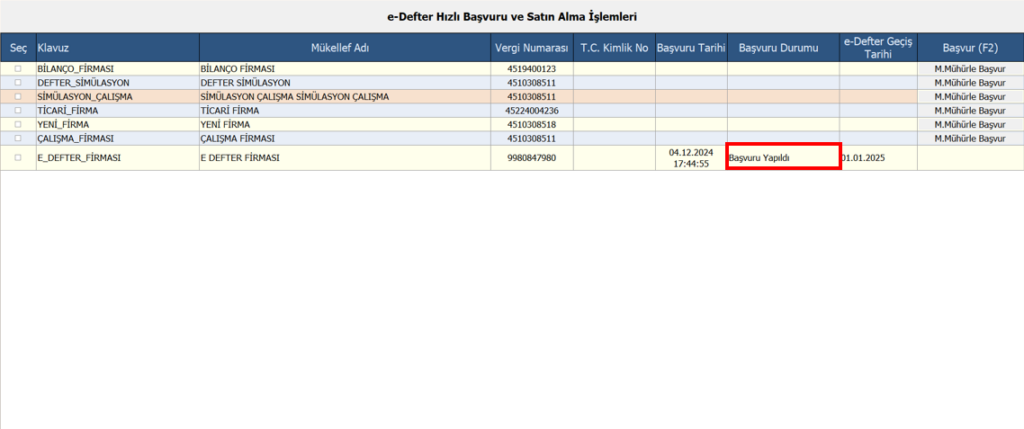Sort by Vergi Numarası column header
1024x429 pixels.
pos(532,48)
